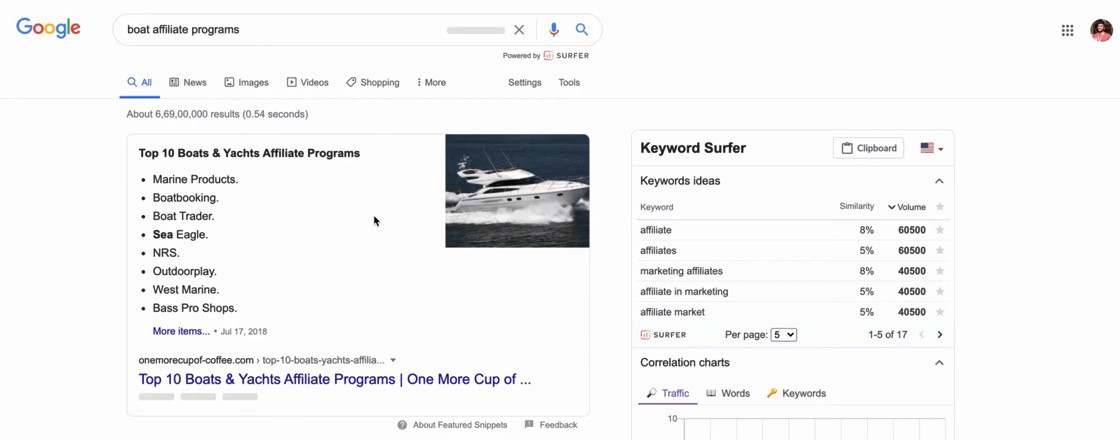Collapse the Keywords ideas section

[x=939, y=181]
